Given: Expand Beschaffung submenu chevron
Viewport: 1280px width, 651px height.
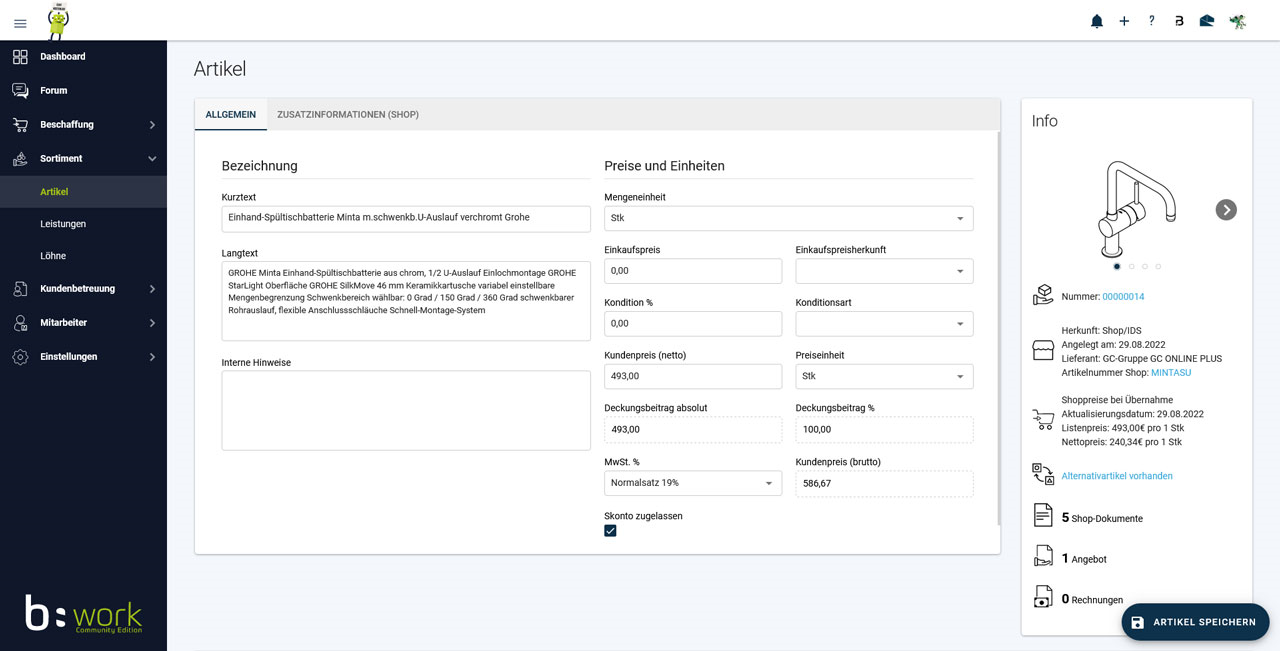Looking at the screenshot, I should [x=152, y=125].
